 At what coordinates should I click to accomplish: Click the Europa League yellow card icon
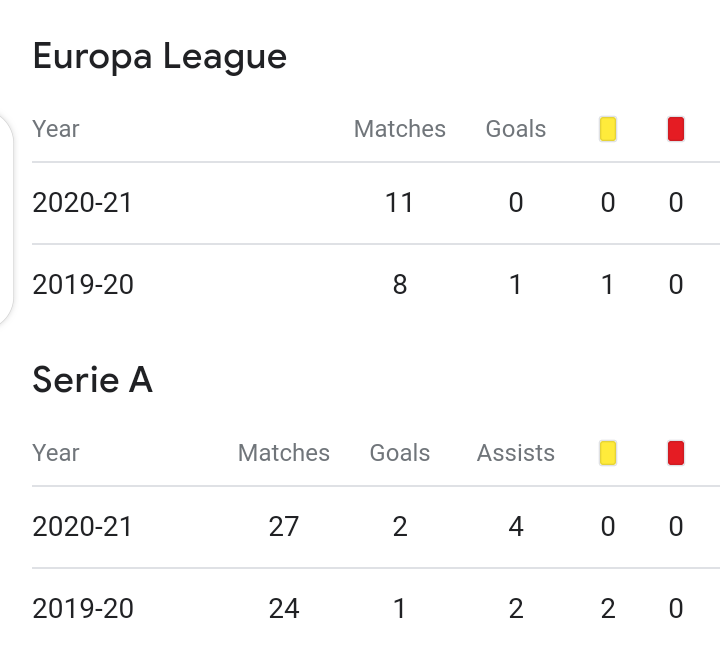[608, 129]
